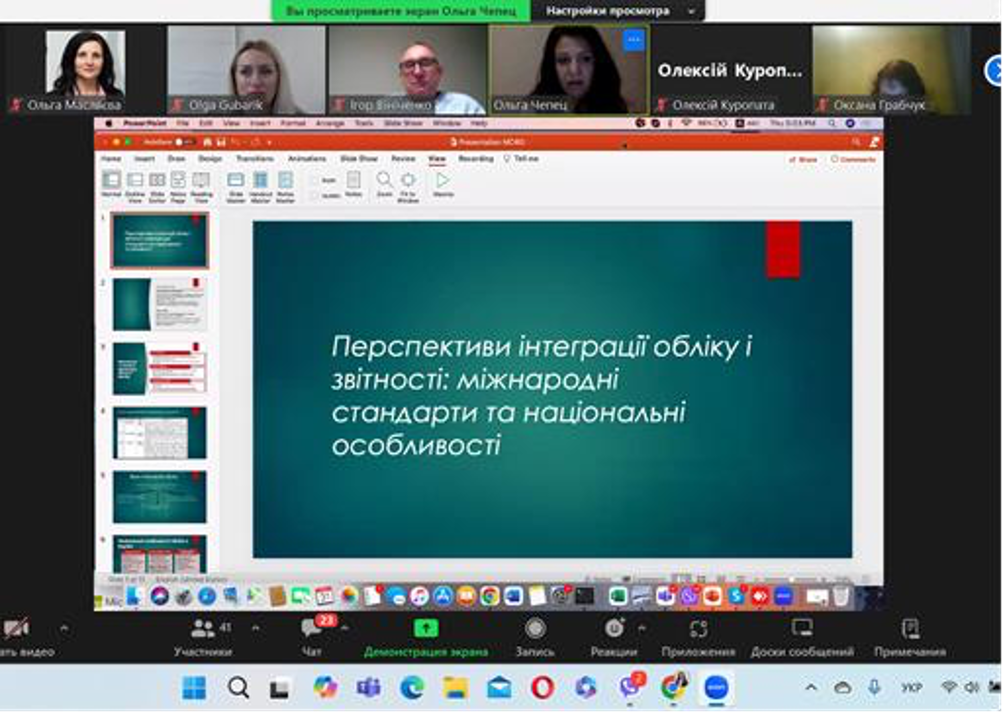Select Олексій Куропата's participant tile
1004x714 pixels.
(730, 70)
